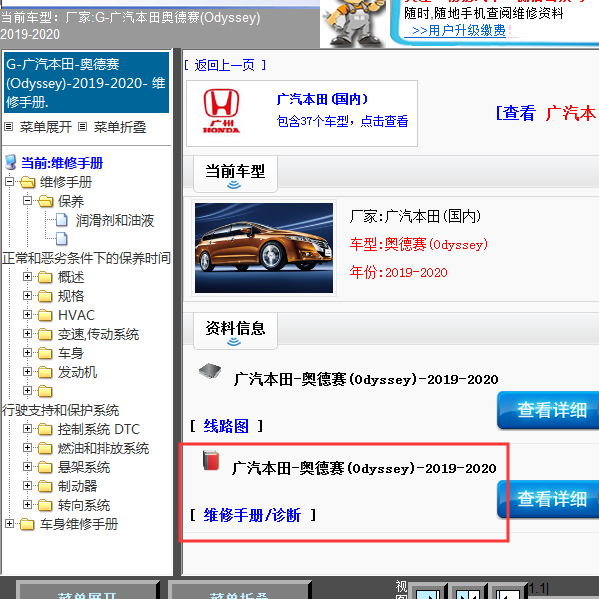The height and width of the screenshot is (599, 599).
Task: Expand the 制动器 folder
Action: click(28, 486)
